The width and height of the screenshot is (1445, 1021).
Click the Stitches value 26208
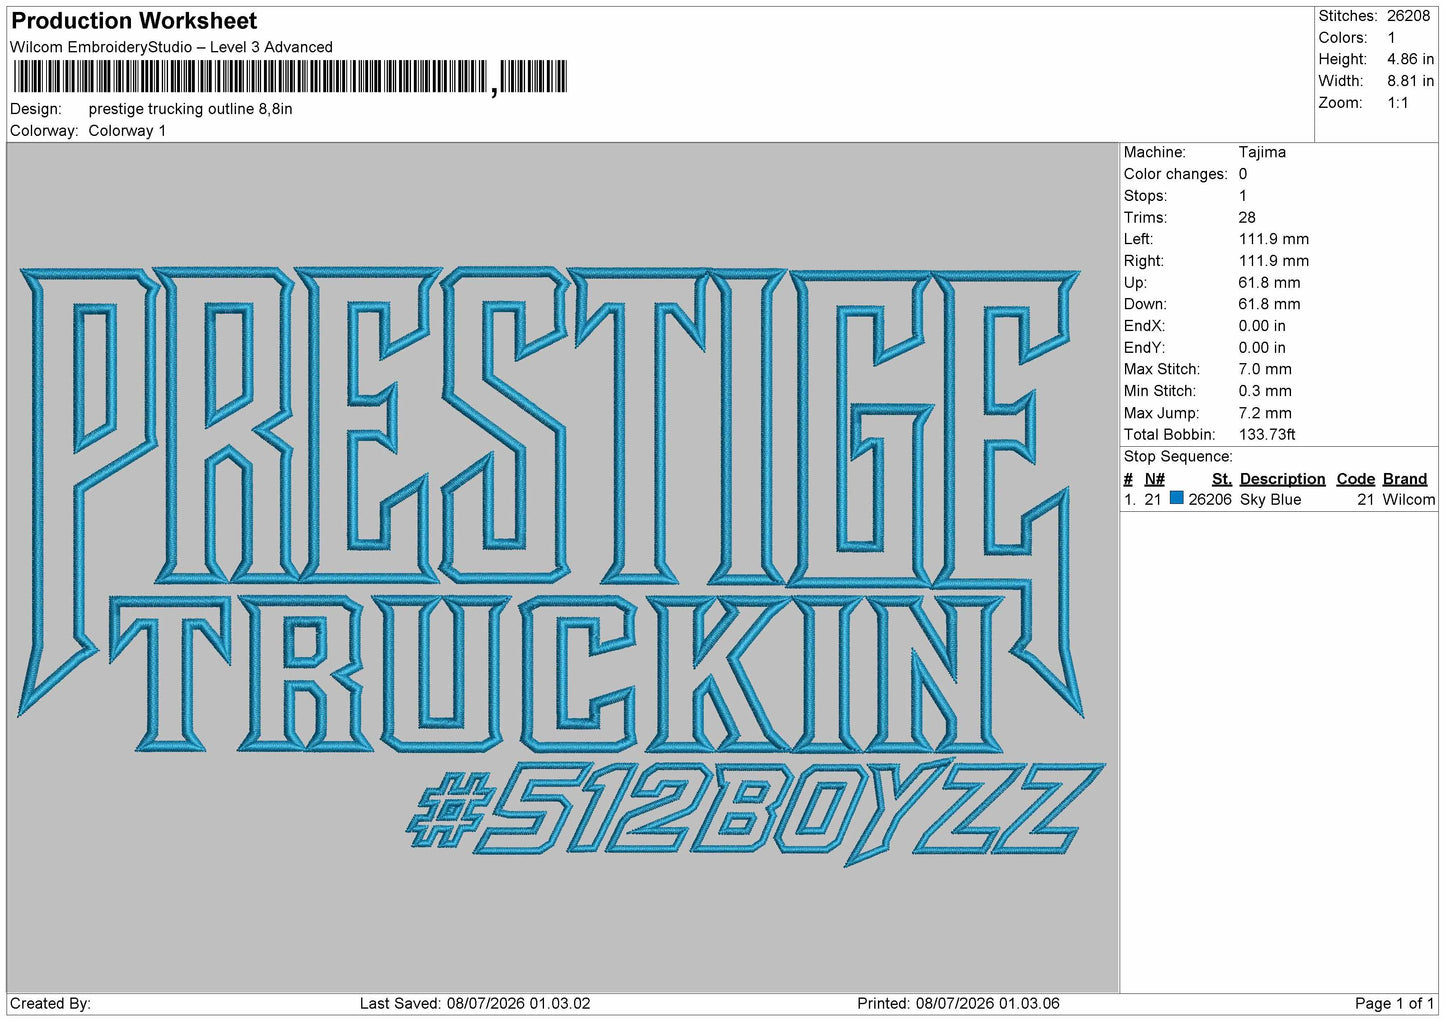1408,16
